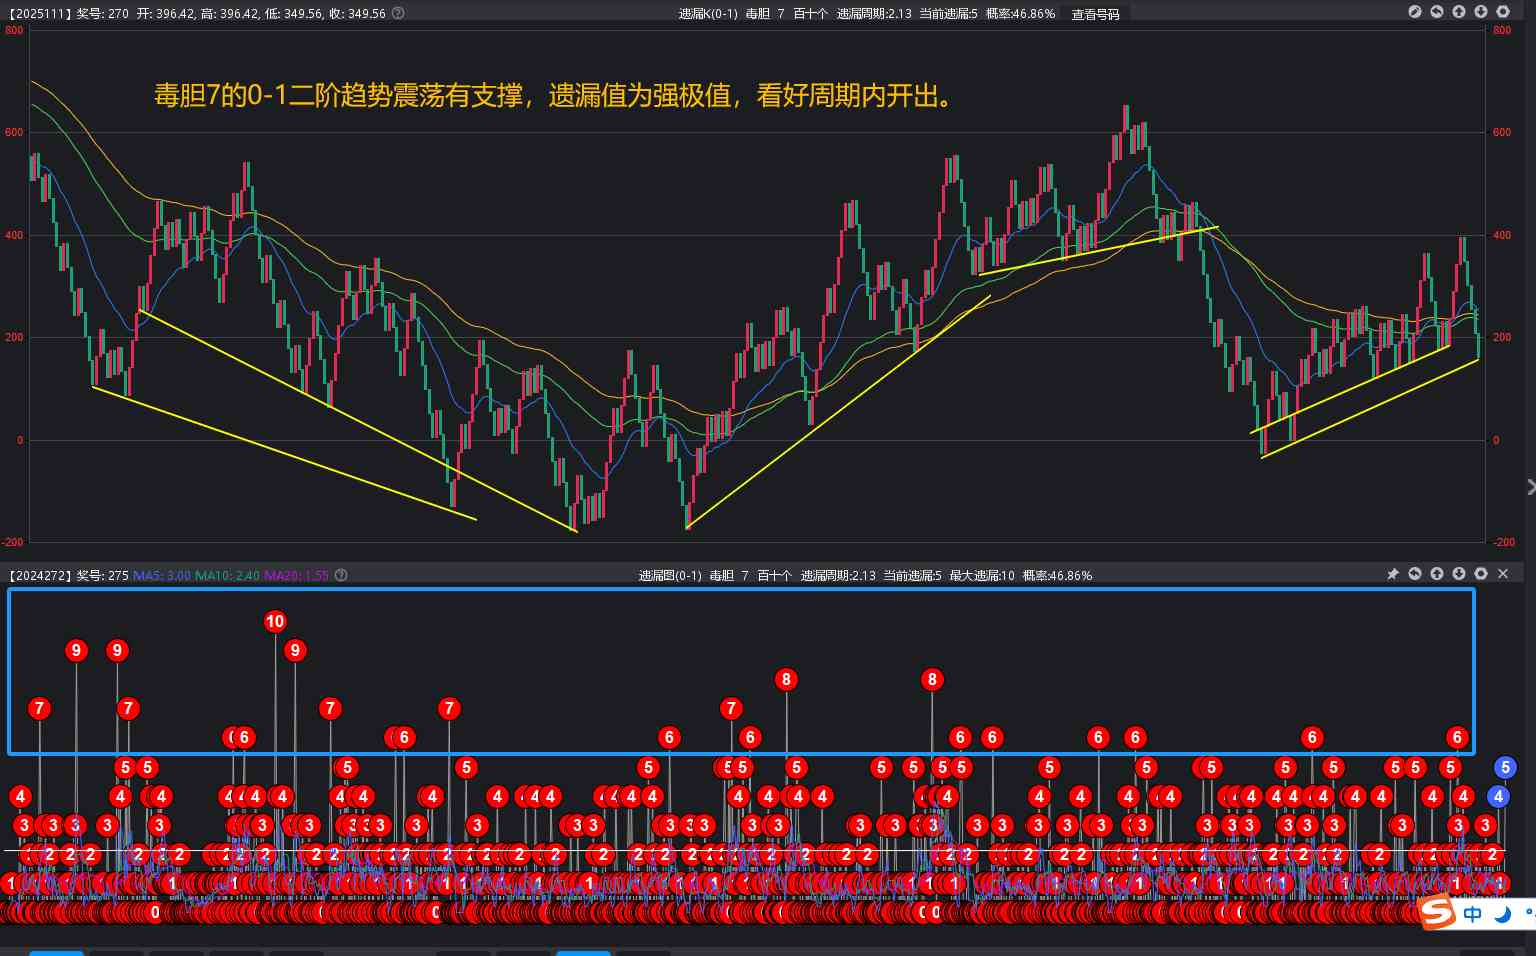Select the blue 4 omission marker
Image resolution: width=1536 pixels, height=956 pixels.
click(x=1497, y=796)
